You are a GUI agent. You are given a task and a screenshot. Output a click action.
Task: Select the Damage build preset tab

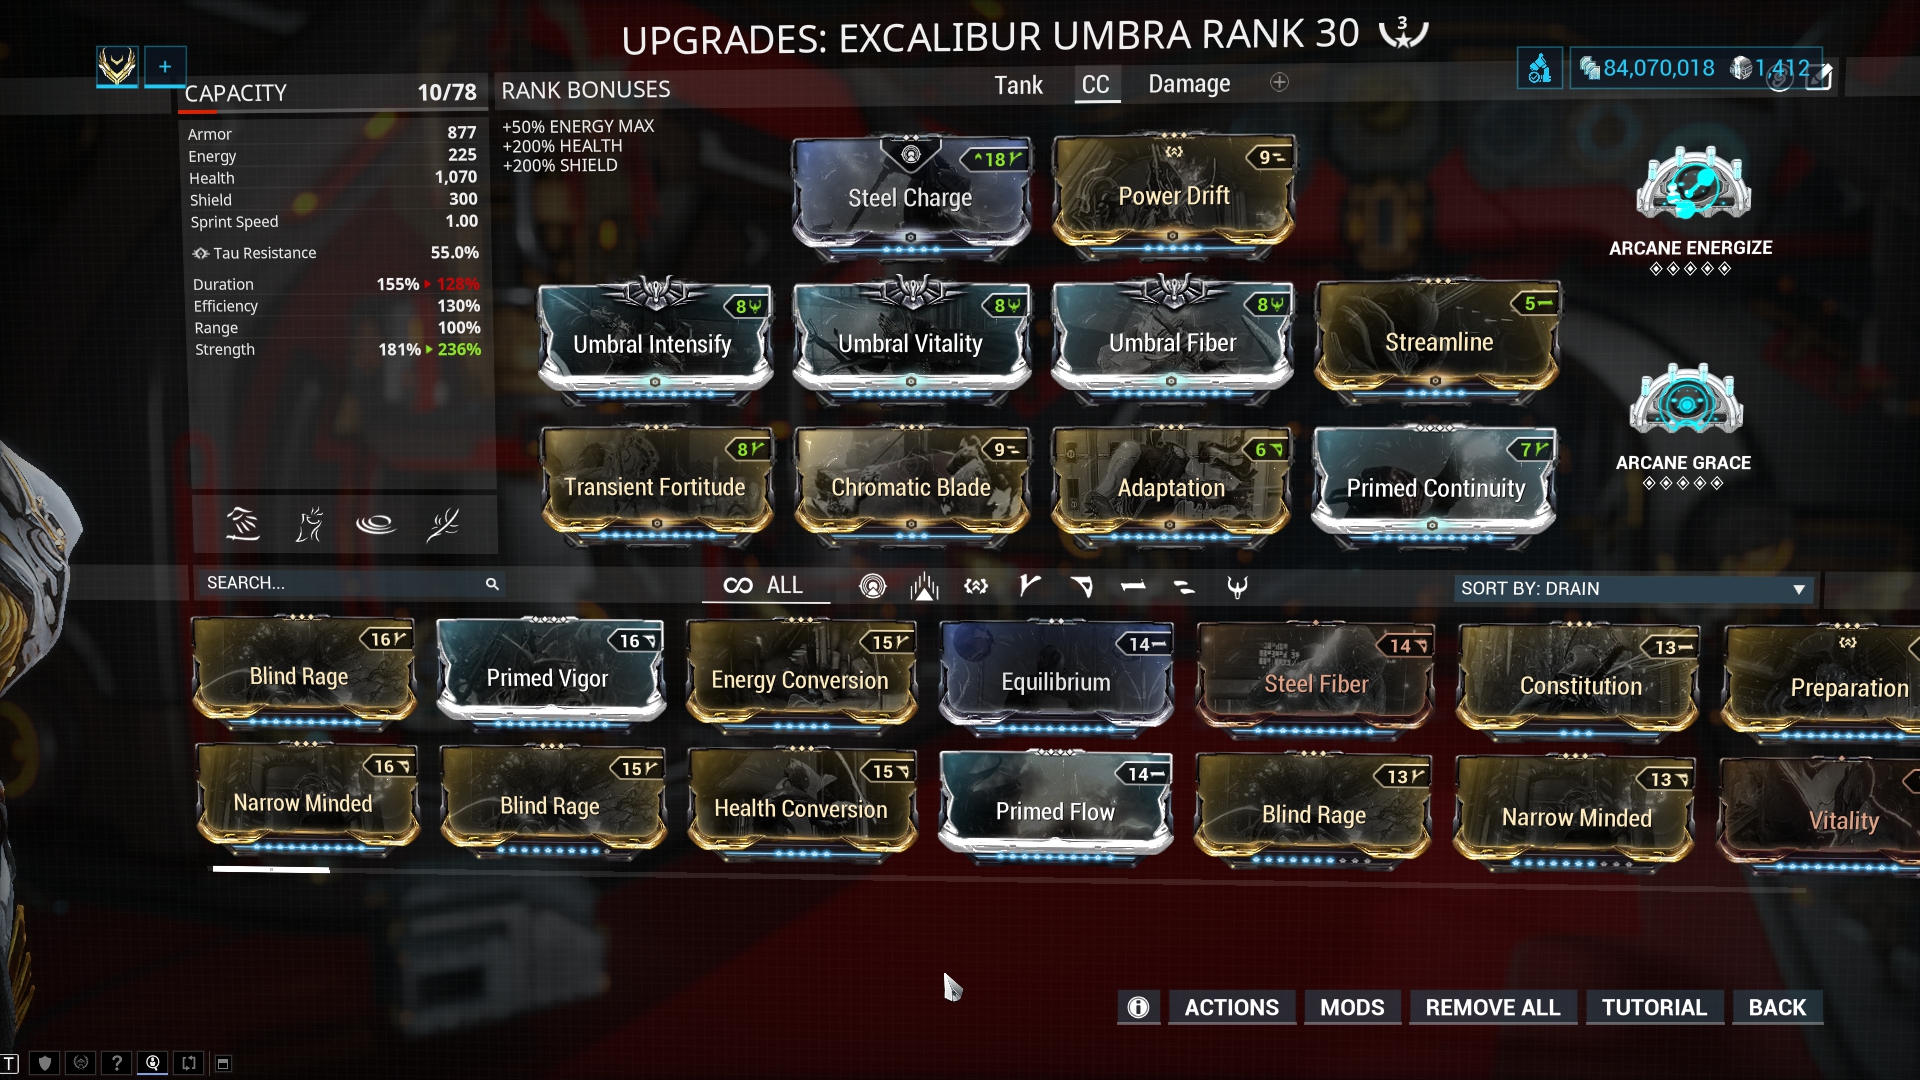(x=1187, y=83)
